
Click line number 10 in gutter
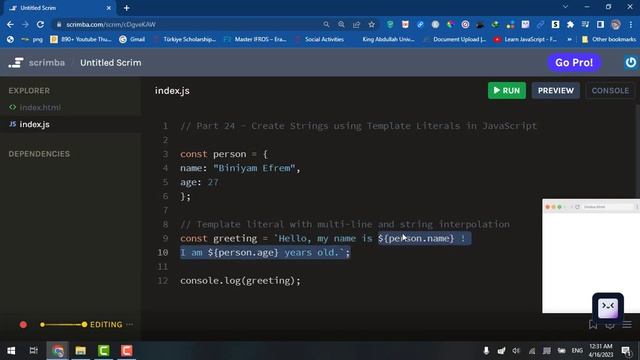point(162,252)
